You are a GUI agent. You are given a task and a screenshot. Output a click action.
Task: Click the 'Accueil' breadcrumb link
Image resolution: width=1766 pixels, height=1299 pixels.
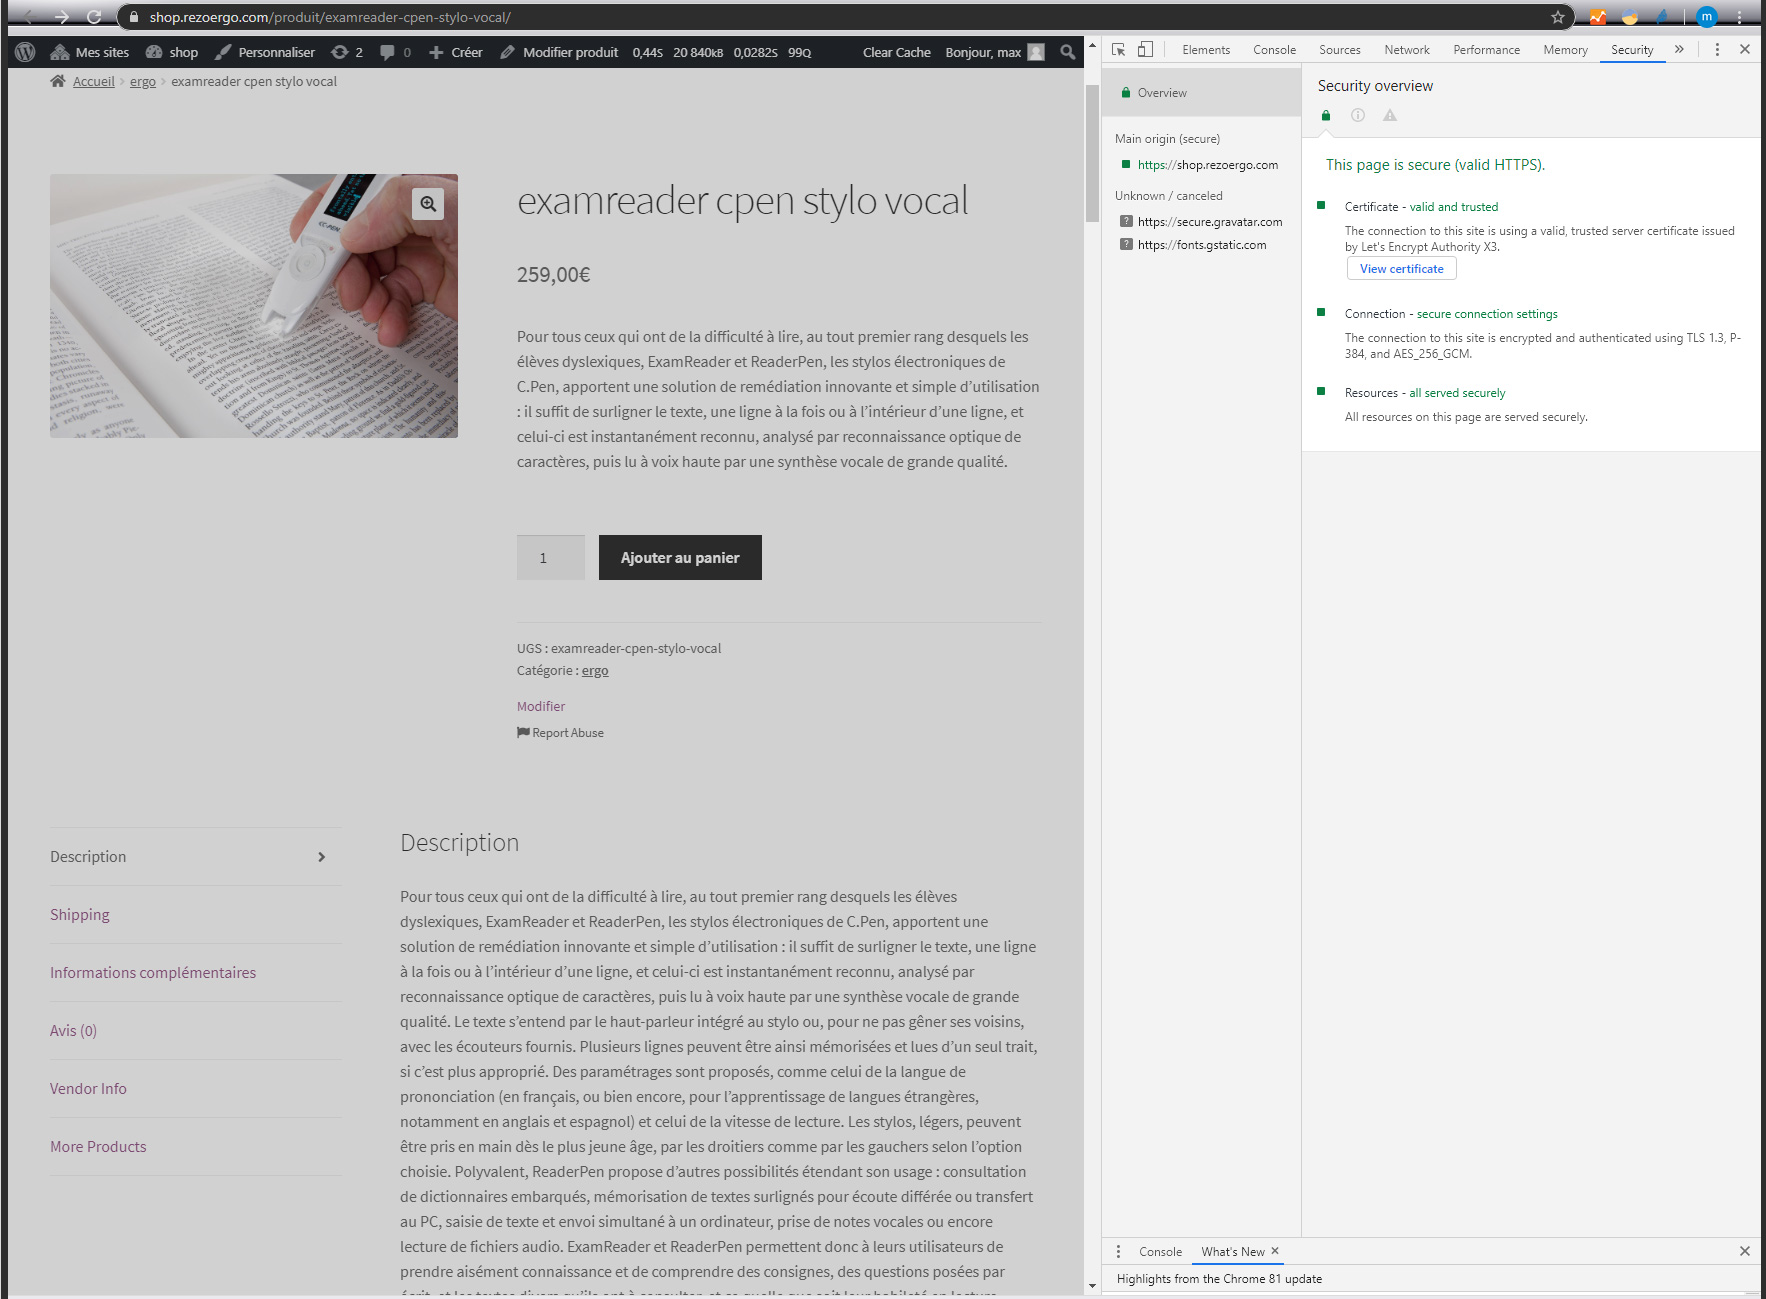tap(94, 81)
